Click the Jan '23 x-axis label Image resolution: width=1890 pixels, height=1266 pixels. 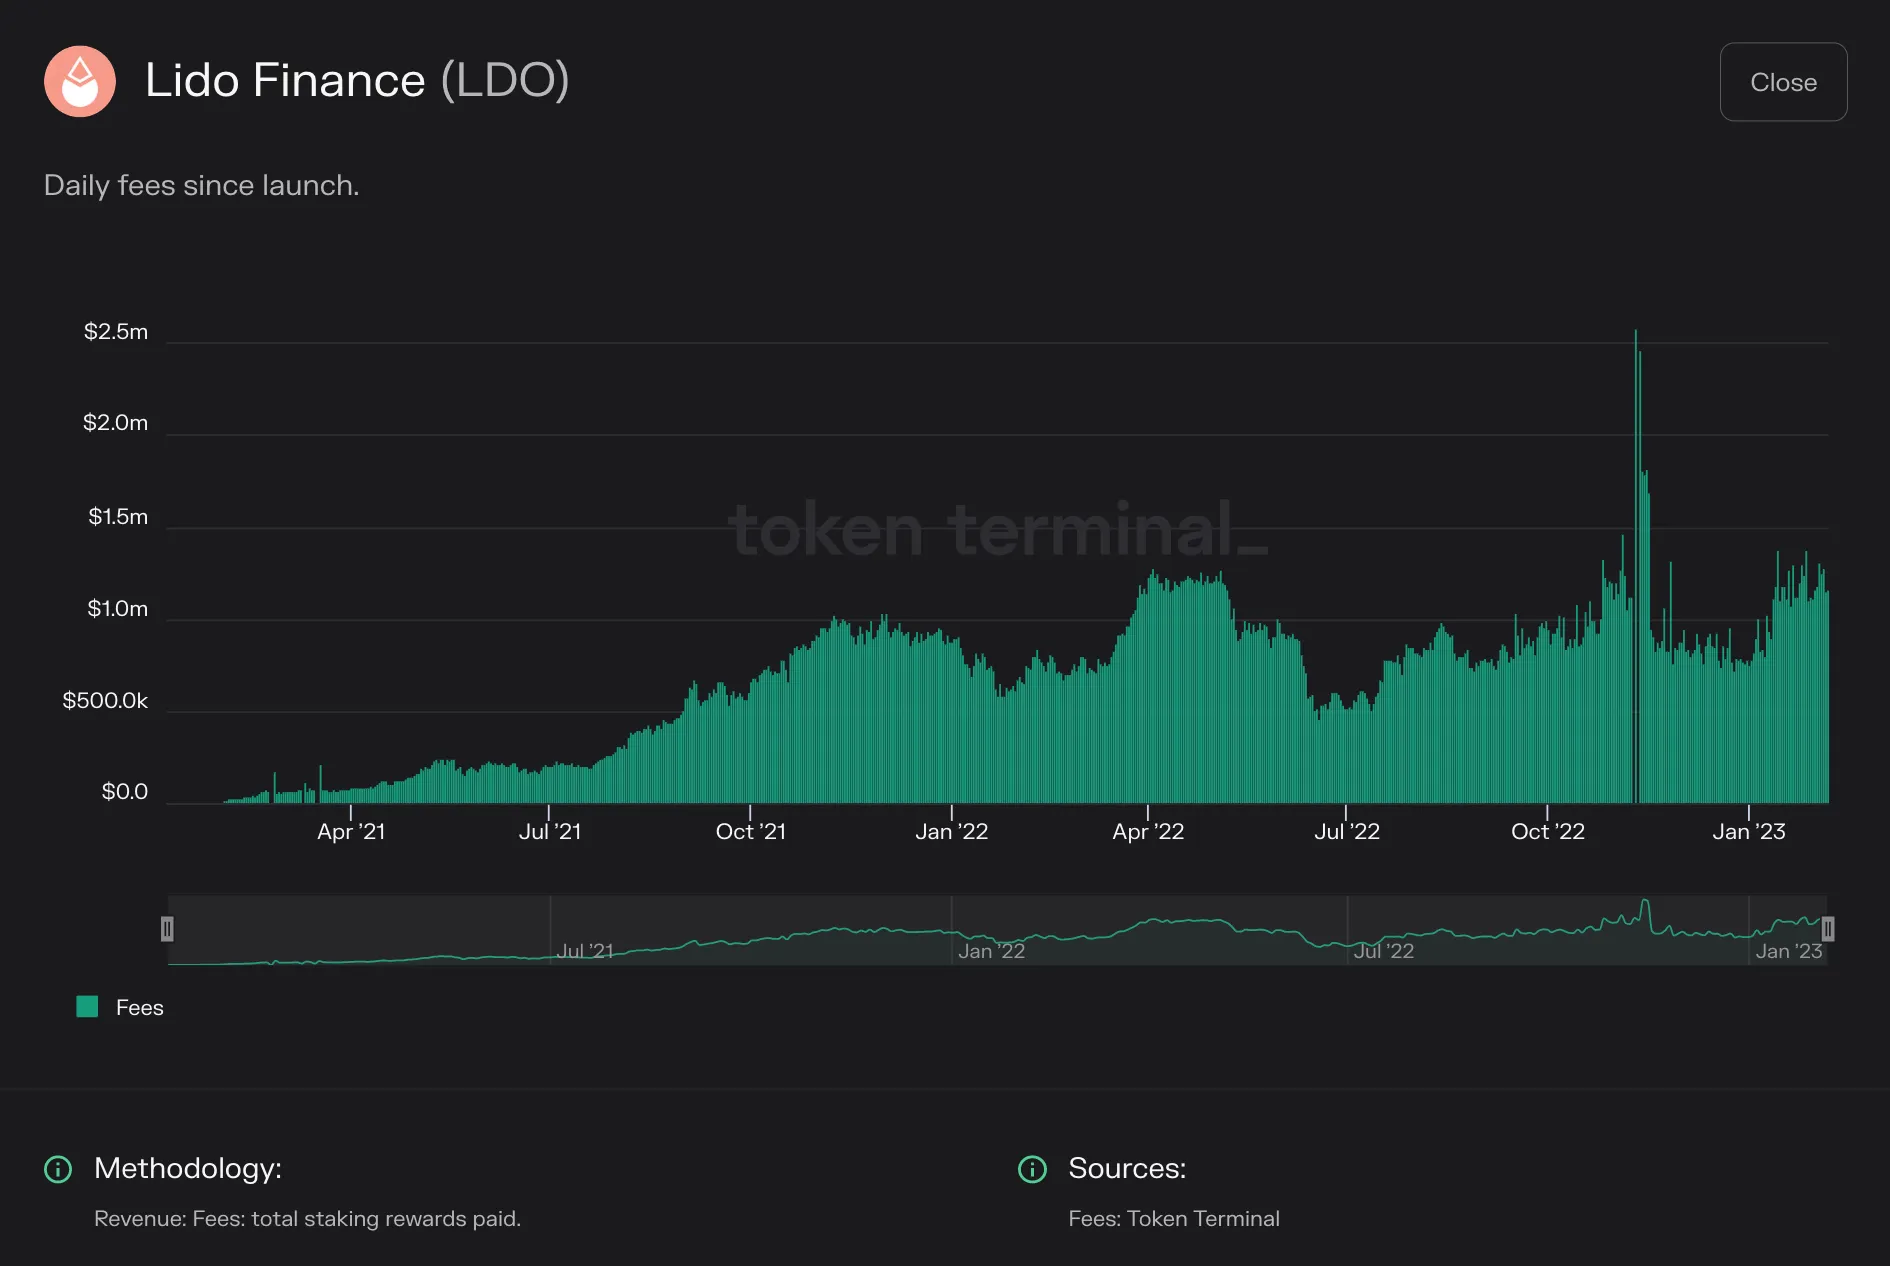click(1749, 832)
